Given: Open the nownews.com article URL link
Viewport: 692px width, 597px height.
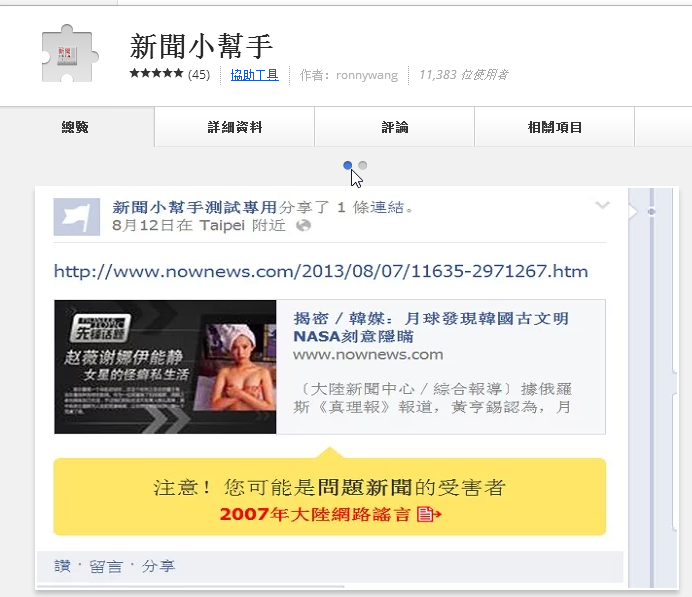Looking at the screenshot, I should pos(321,271).
